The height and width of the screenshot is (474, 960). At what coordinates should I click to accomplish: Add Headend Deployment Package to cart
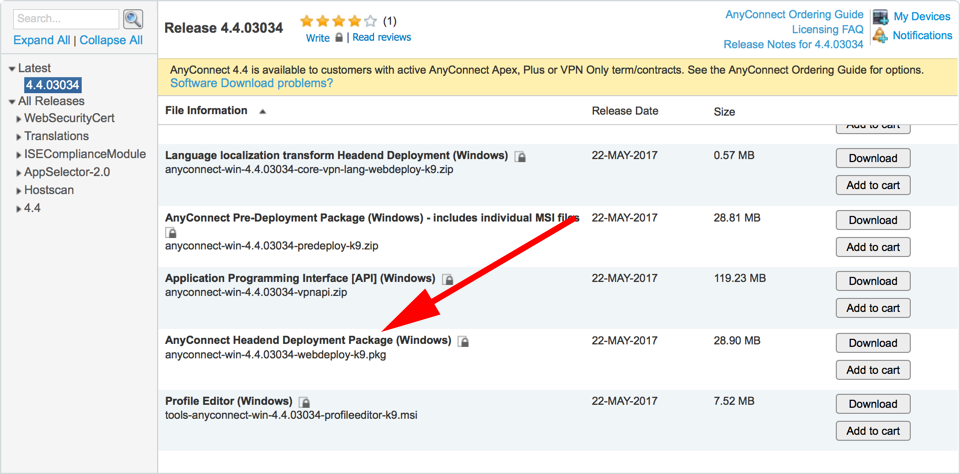point(873,370)
